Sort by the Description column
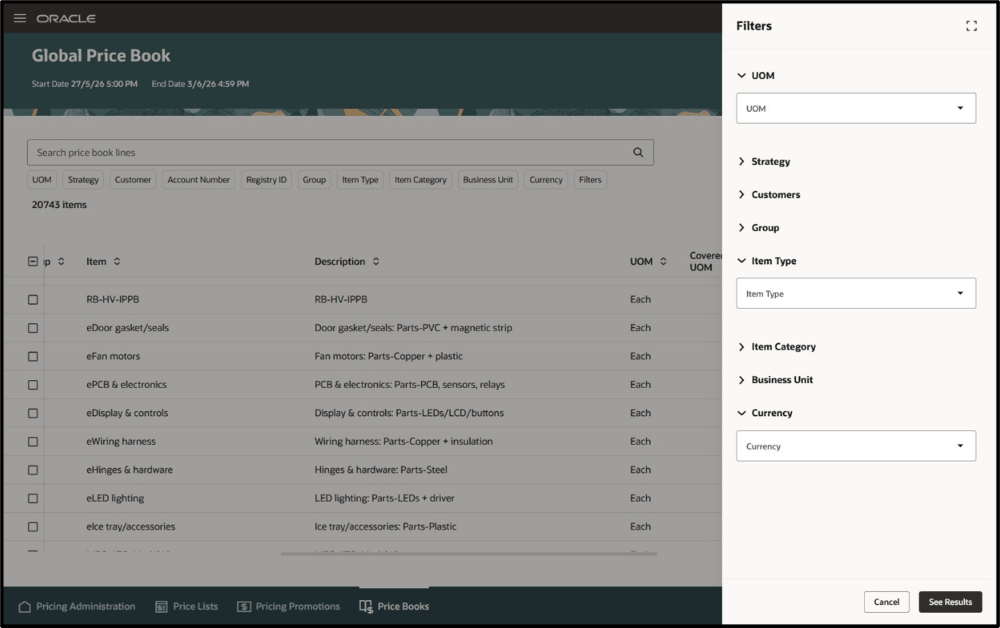The width and height of the screenshot is (1000, 628). click(376, 261)
